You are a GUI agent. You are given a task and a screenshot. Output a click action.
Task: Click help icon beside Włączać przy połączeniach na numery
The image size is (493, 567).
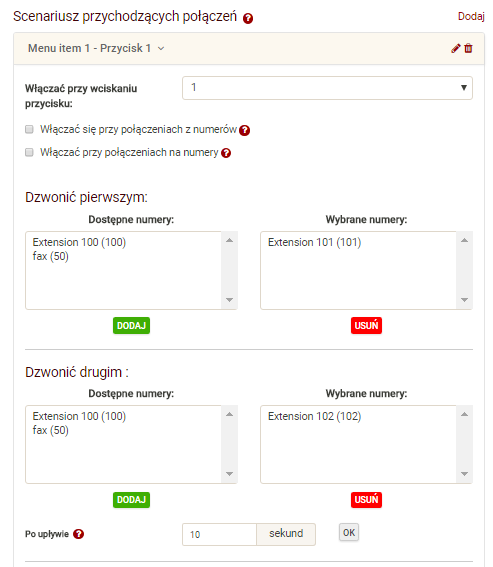(226, 153)
